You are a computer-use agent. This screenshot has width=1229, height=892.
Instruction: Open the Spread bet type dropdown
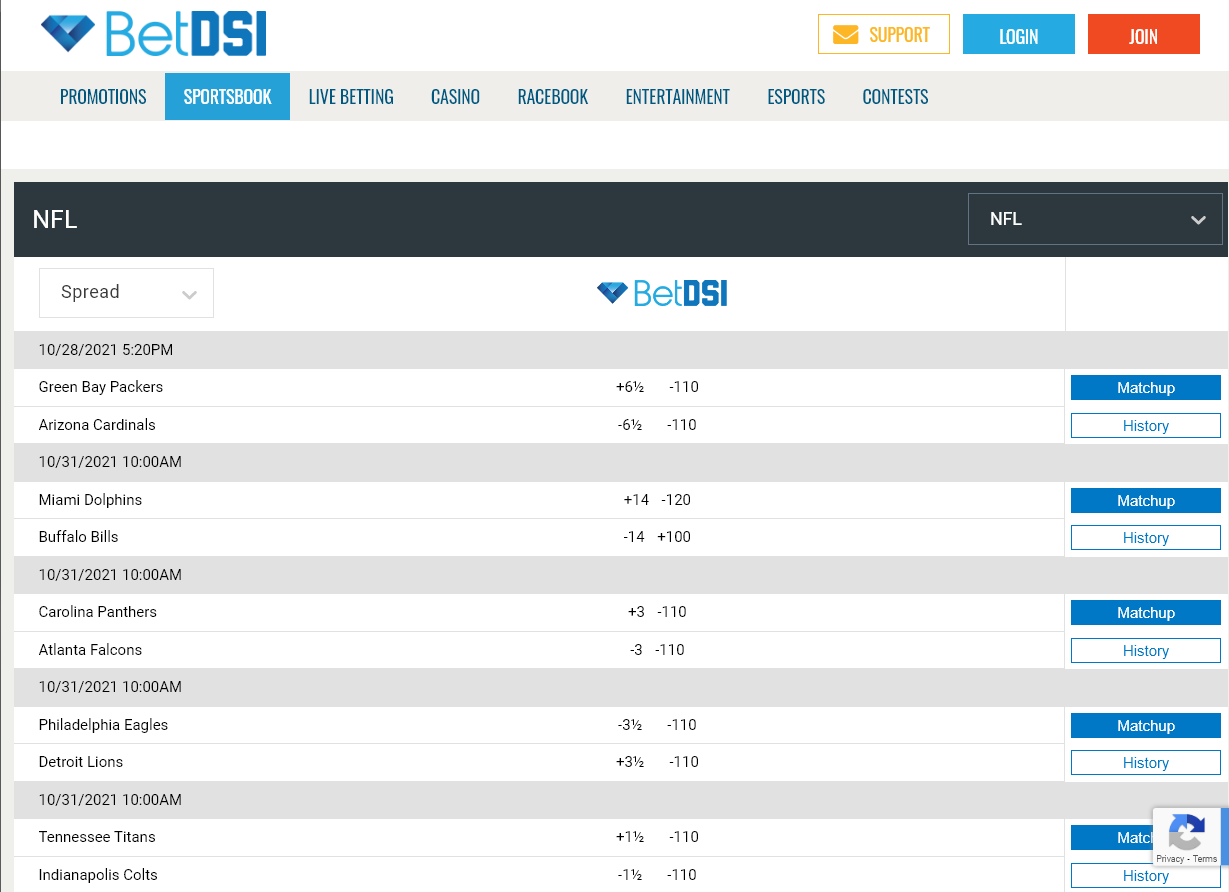(126, 293)
